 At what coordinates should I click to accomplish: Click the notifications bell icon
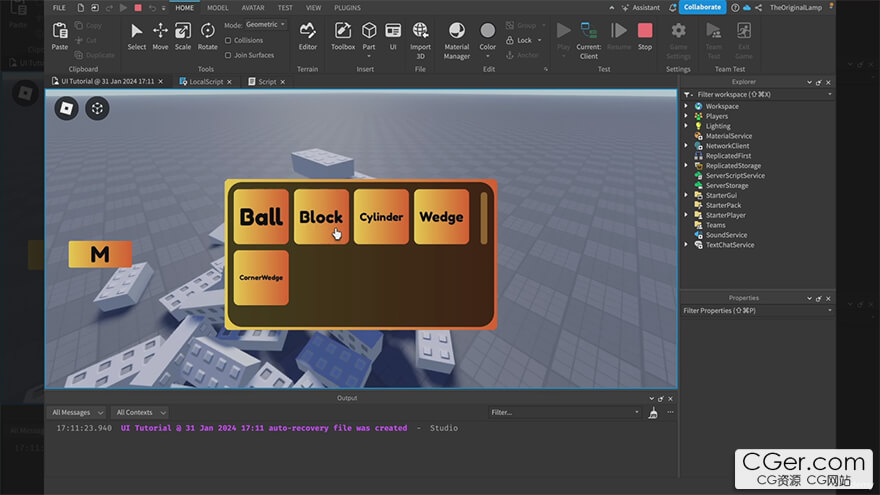click(672, 7)
